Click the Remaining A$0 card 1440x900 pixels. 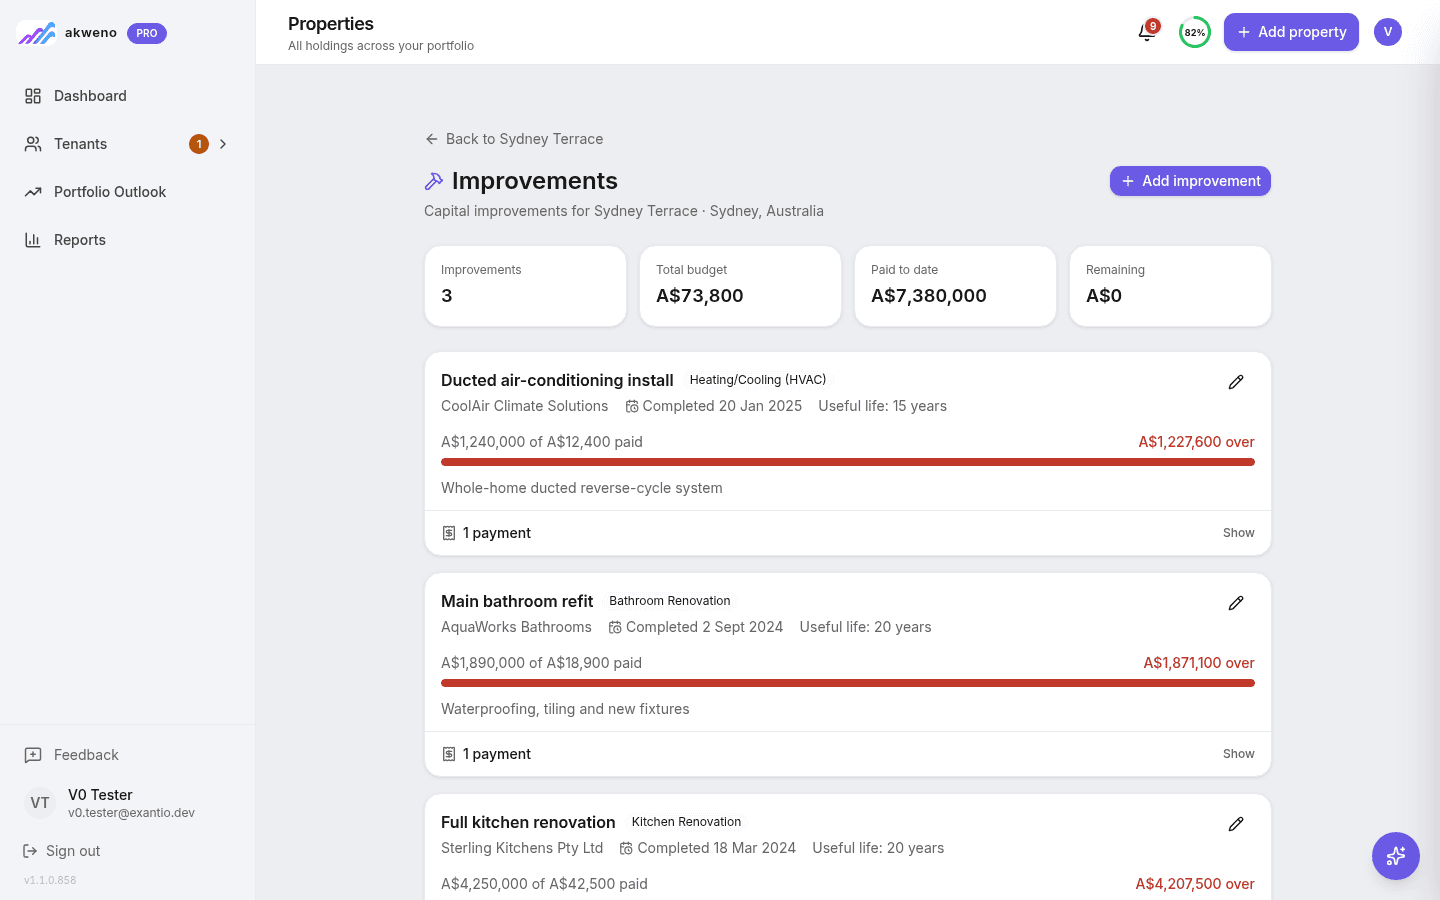(1170, 286)
